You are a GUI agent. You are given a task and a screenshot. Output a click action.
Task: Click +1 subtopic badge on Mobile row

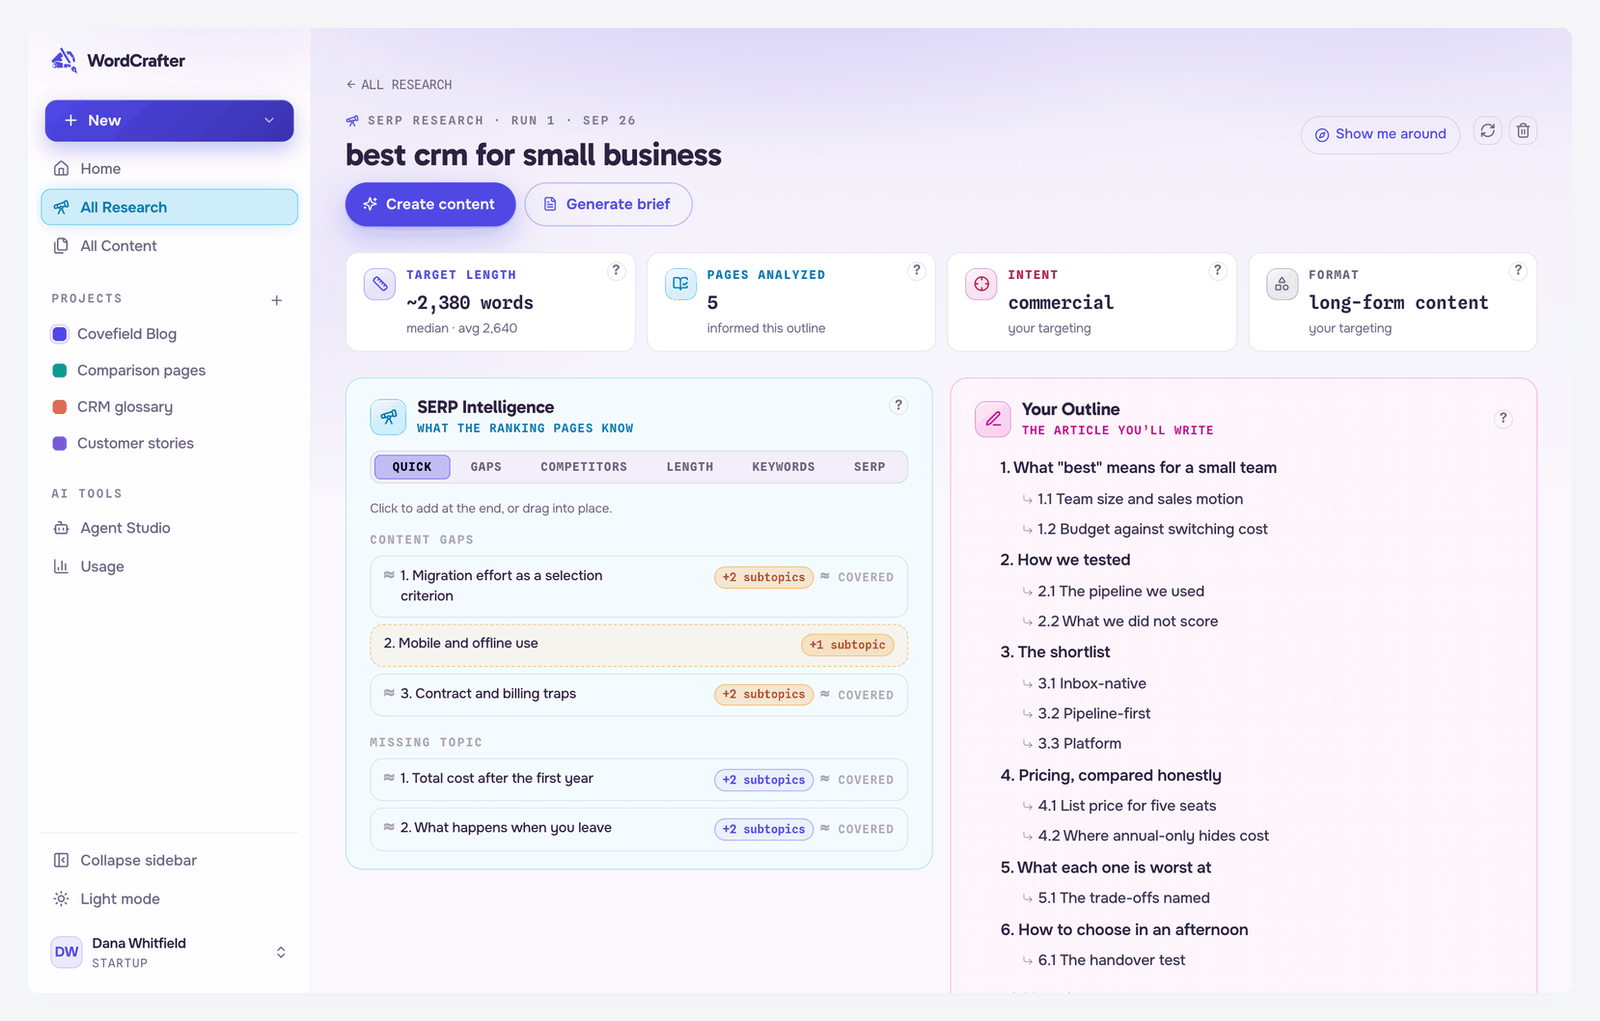pyautogui.click(x=848, y=645)
